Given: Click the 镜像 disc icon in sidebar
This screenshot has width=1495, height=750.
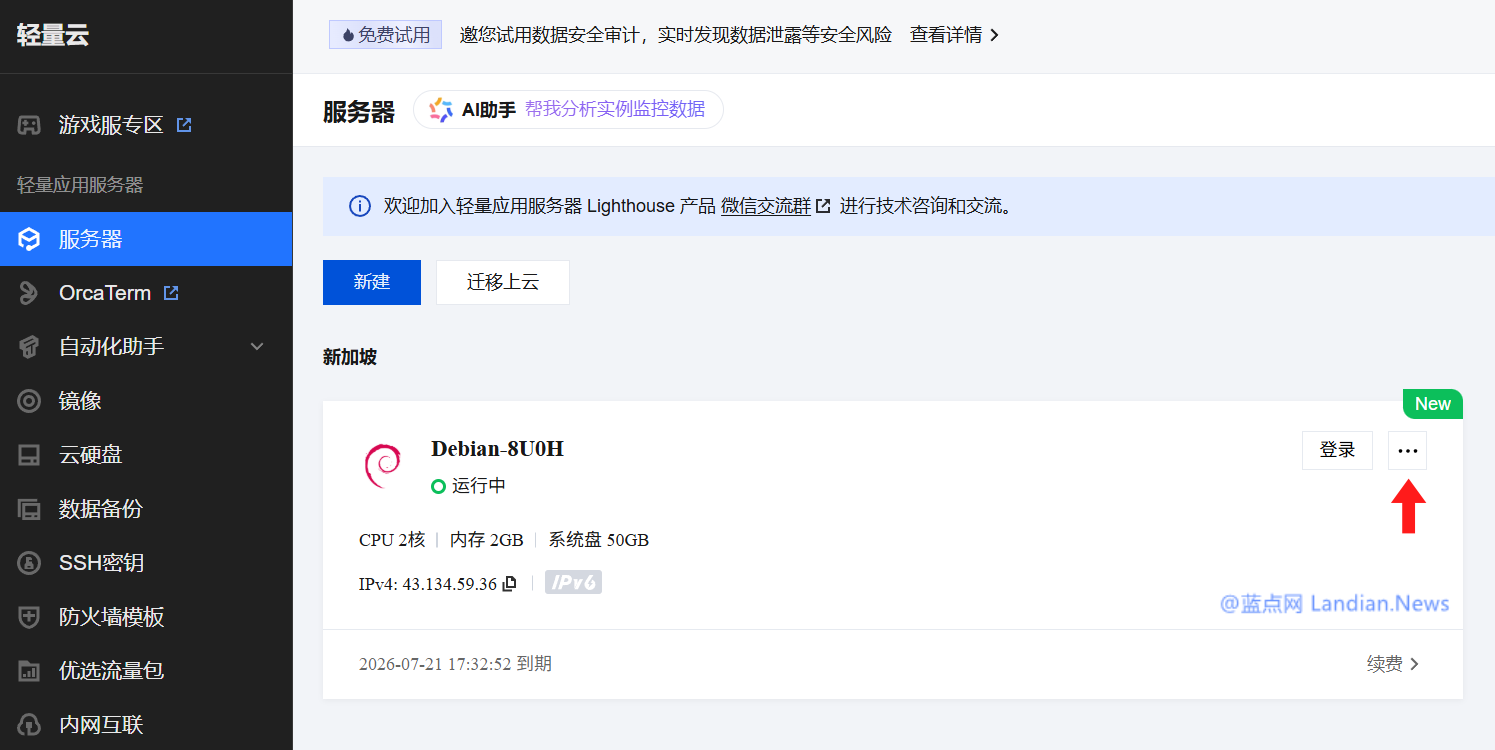Looking at the screenshot, I should [29, 401].
